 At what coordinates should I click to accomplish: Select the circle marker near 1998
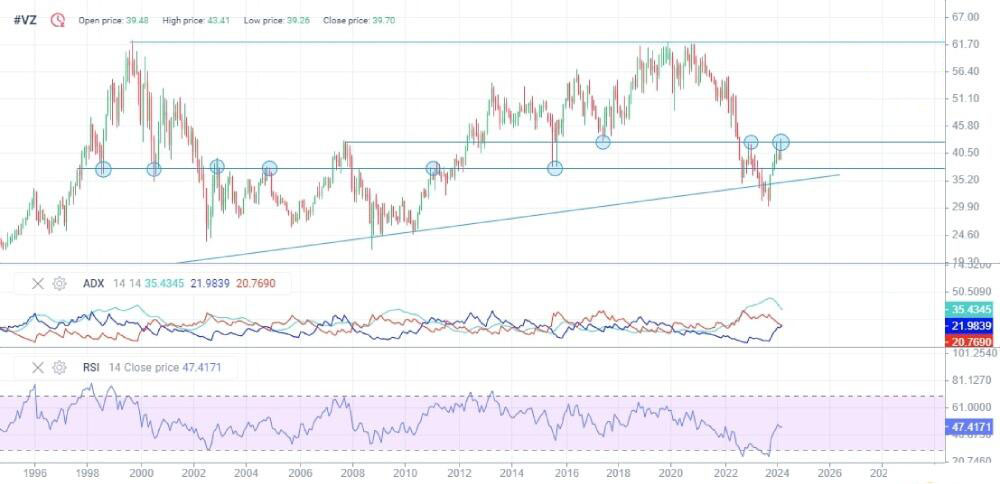pyautogui.click(x=103, y=169)
